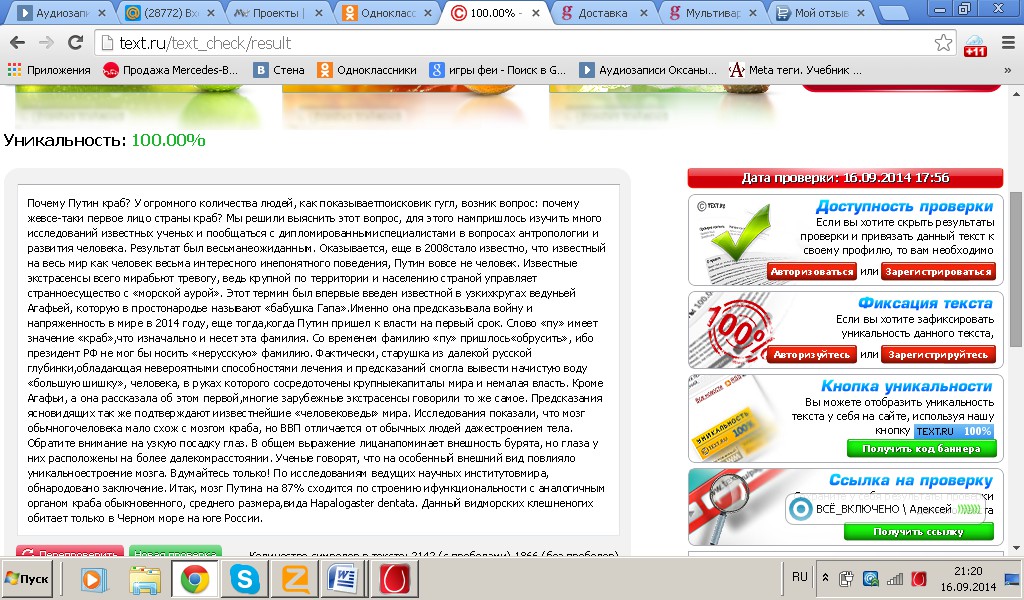Image resolution: width=1024 pixels, height=600 pixels.
Task: Click the Новая проверка green button
Action: tap(175, 552)
